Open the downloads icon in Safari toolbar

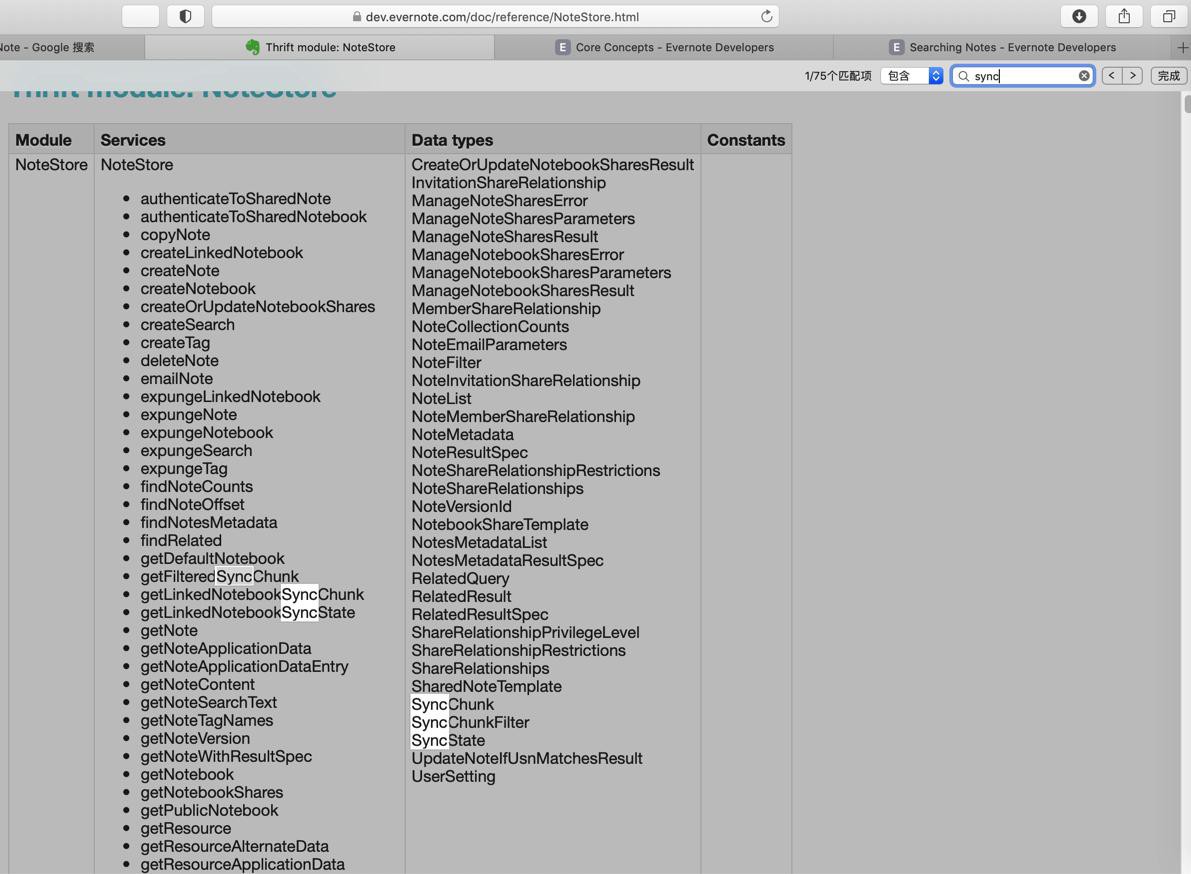coord(1079,16)
